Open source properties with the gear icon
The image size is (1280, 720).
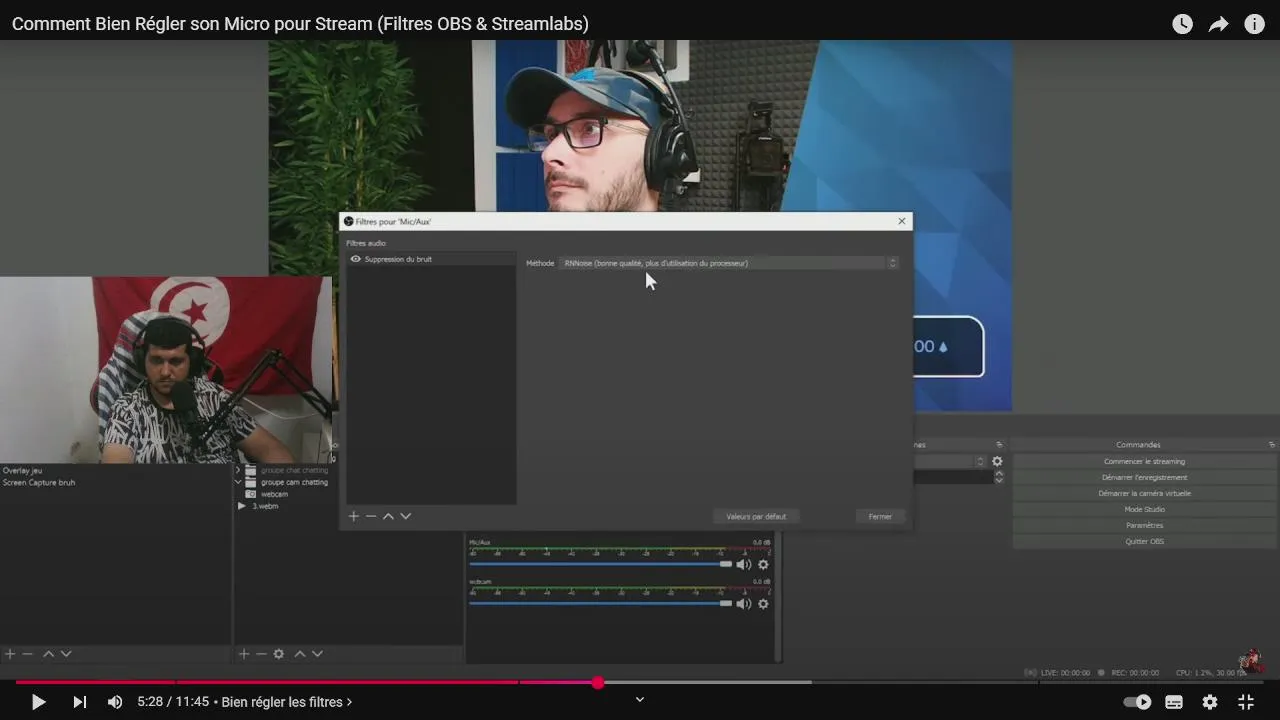point(279,654)
